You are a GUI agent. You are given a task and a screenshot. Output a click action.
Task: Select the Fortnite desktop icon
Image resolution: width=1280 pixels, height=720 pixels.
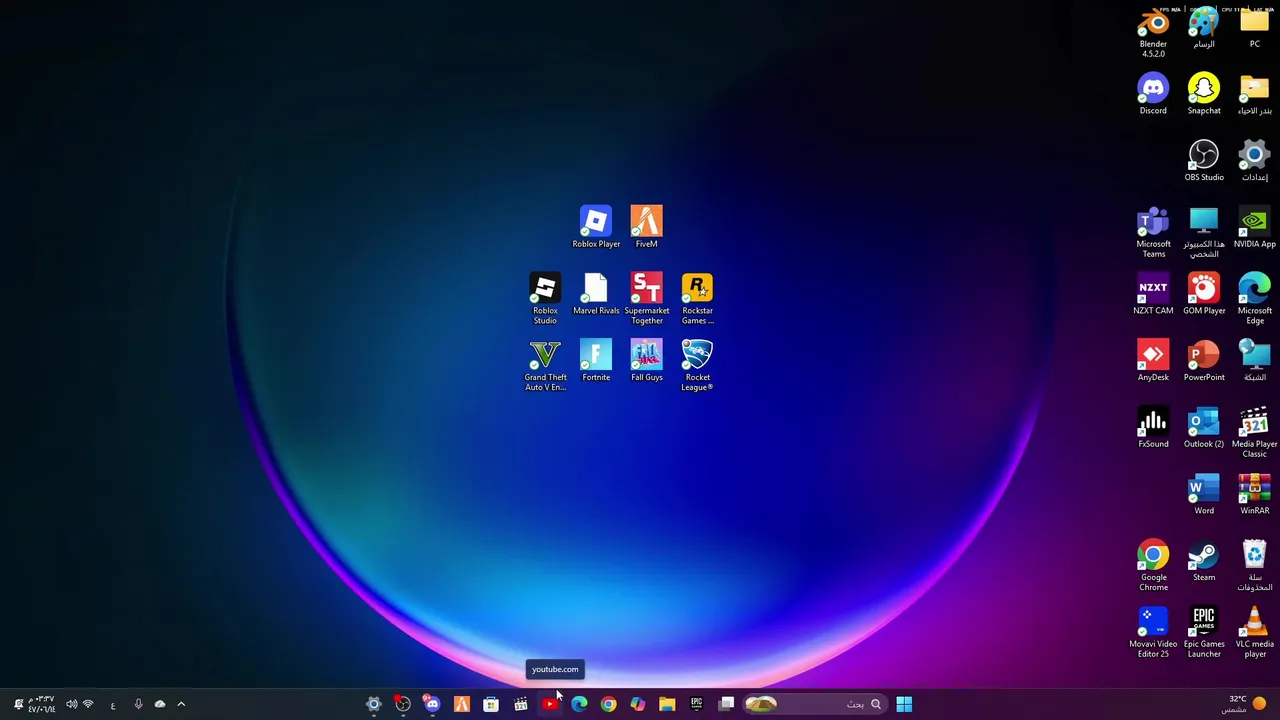pyautogui.click(x=596, y=360)
